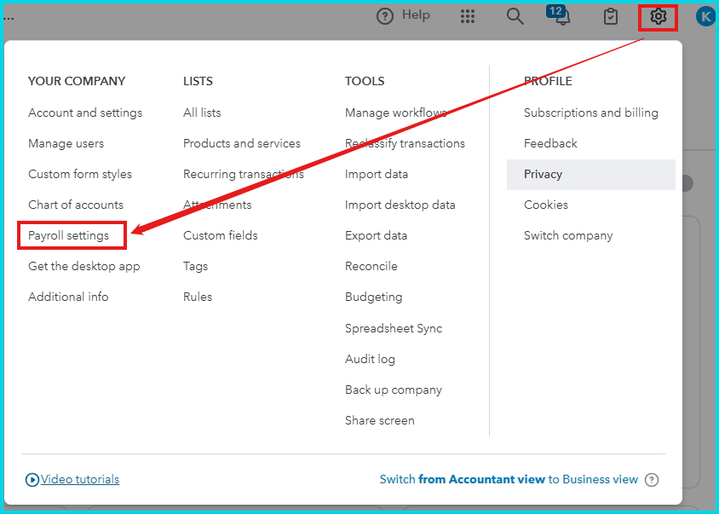Choose Import data
Viewport: 719px width, 514px height.
[x=376, y=174]
